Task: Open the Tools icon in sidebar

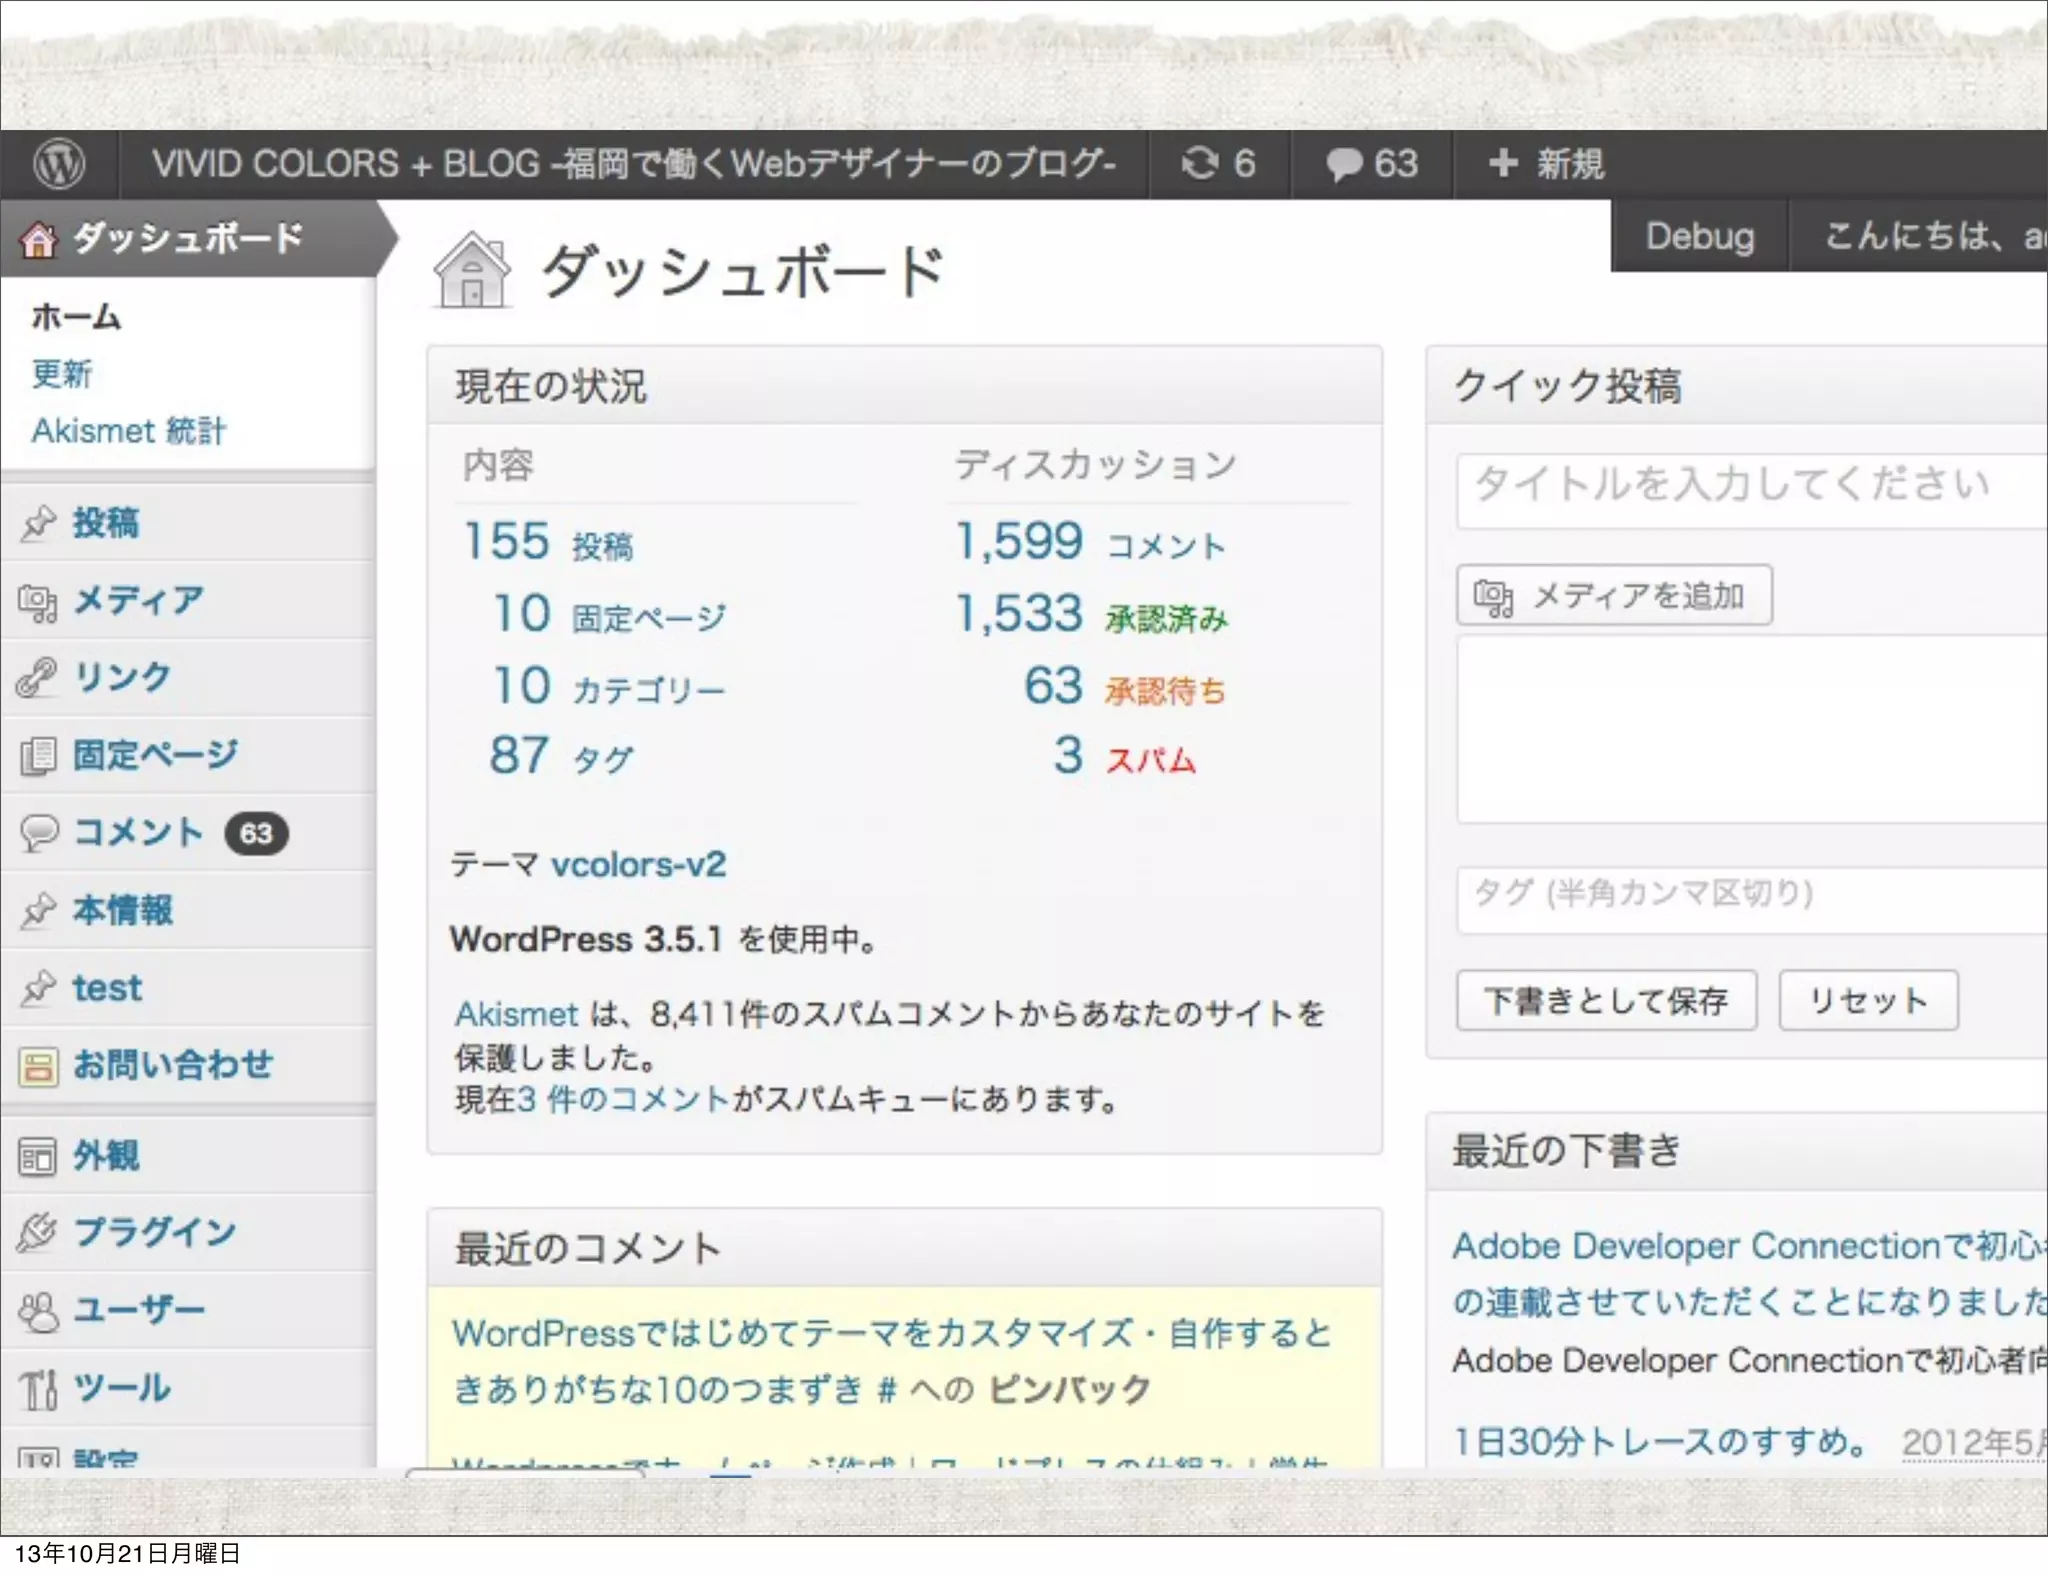Action: pos(38,1388)
